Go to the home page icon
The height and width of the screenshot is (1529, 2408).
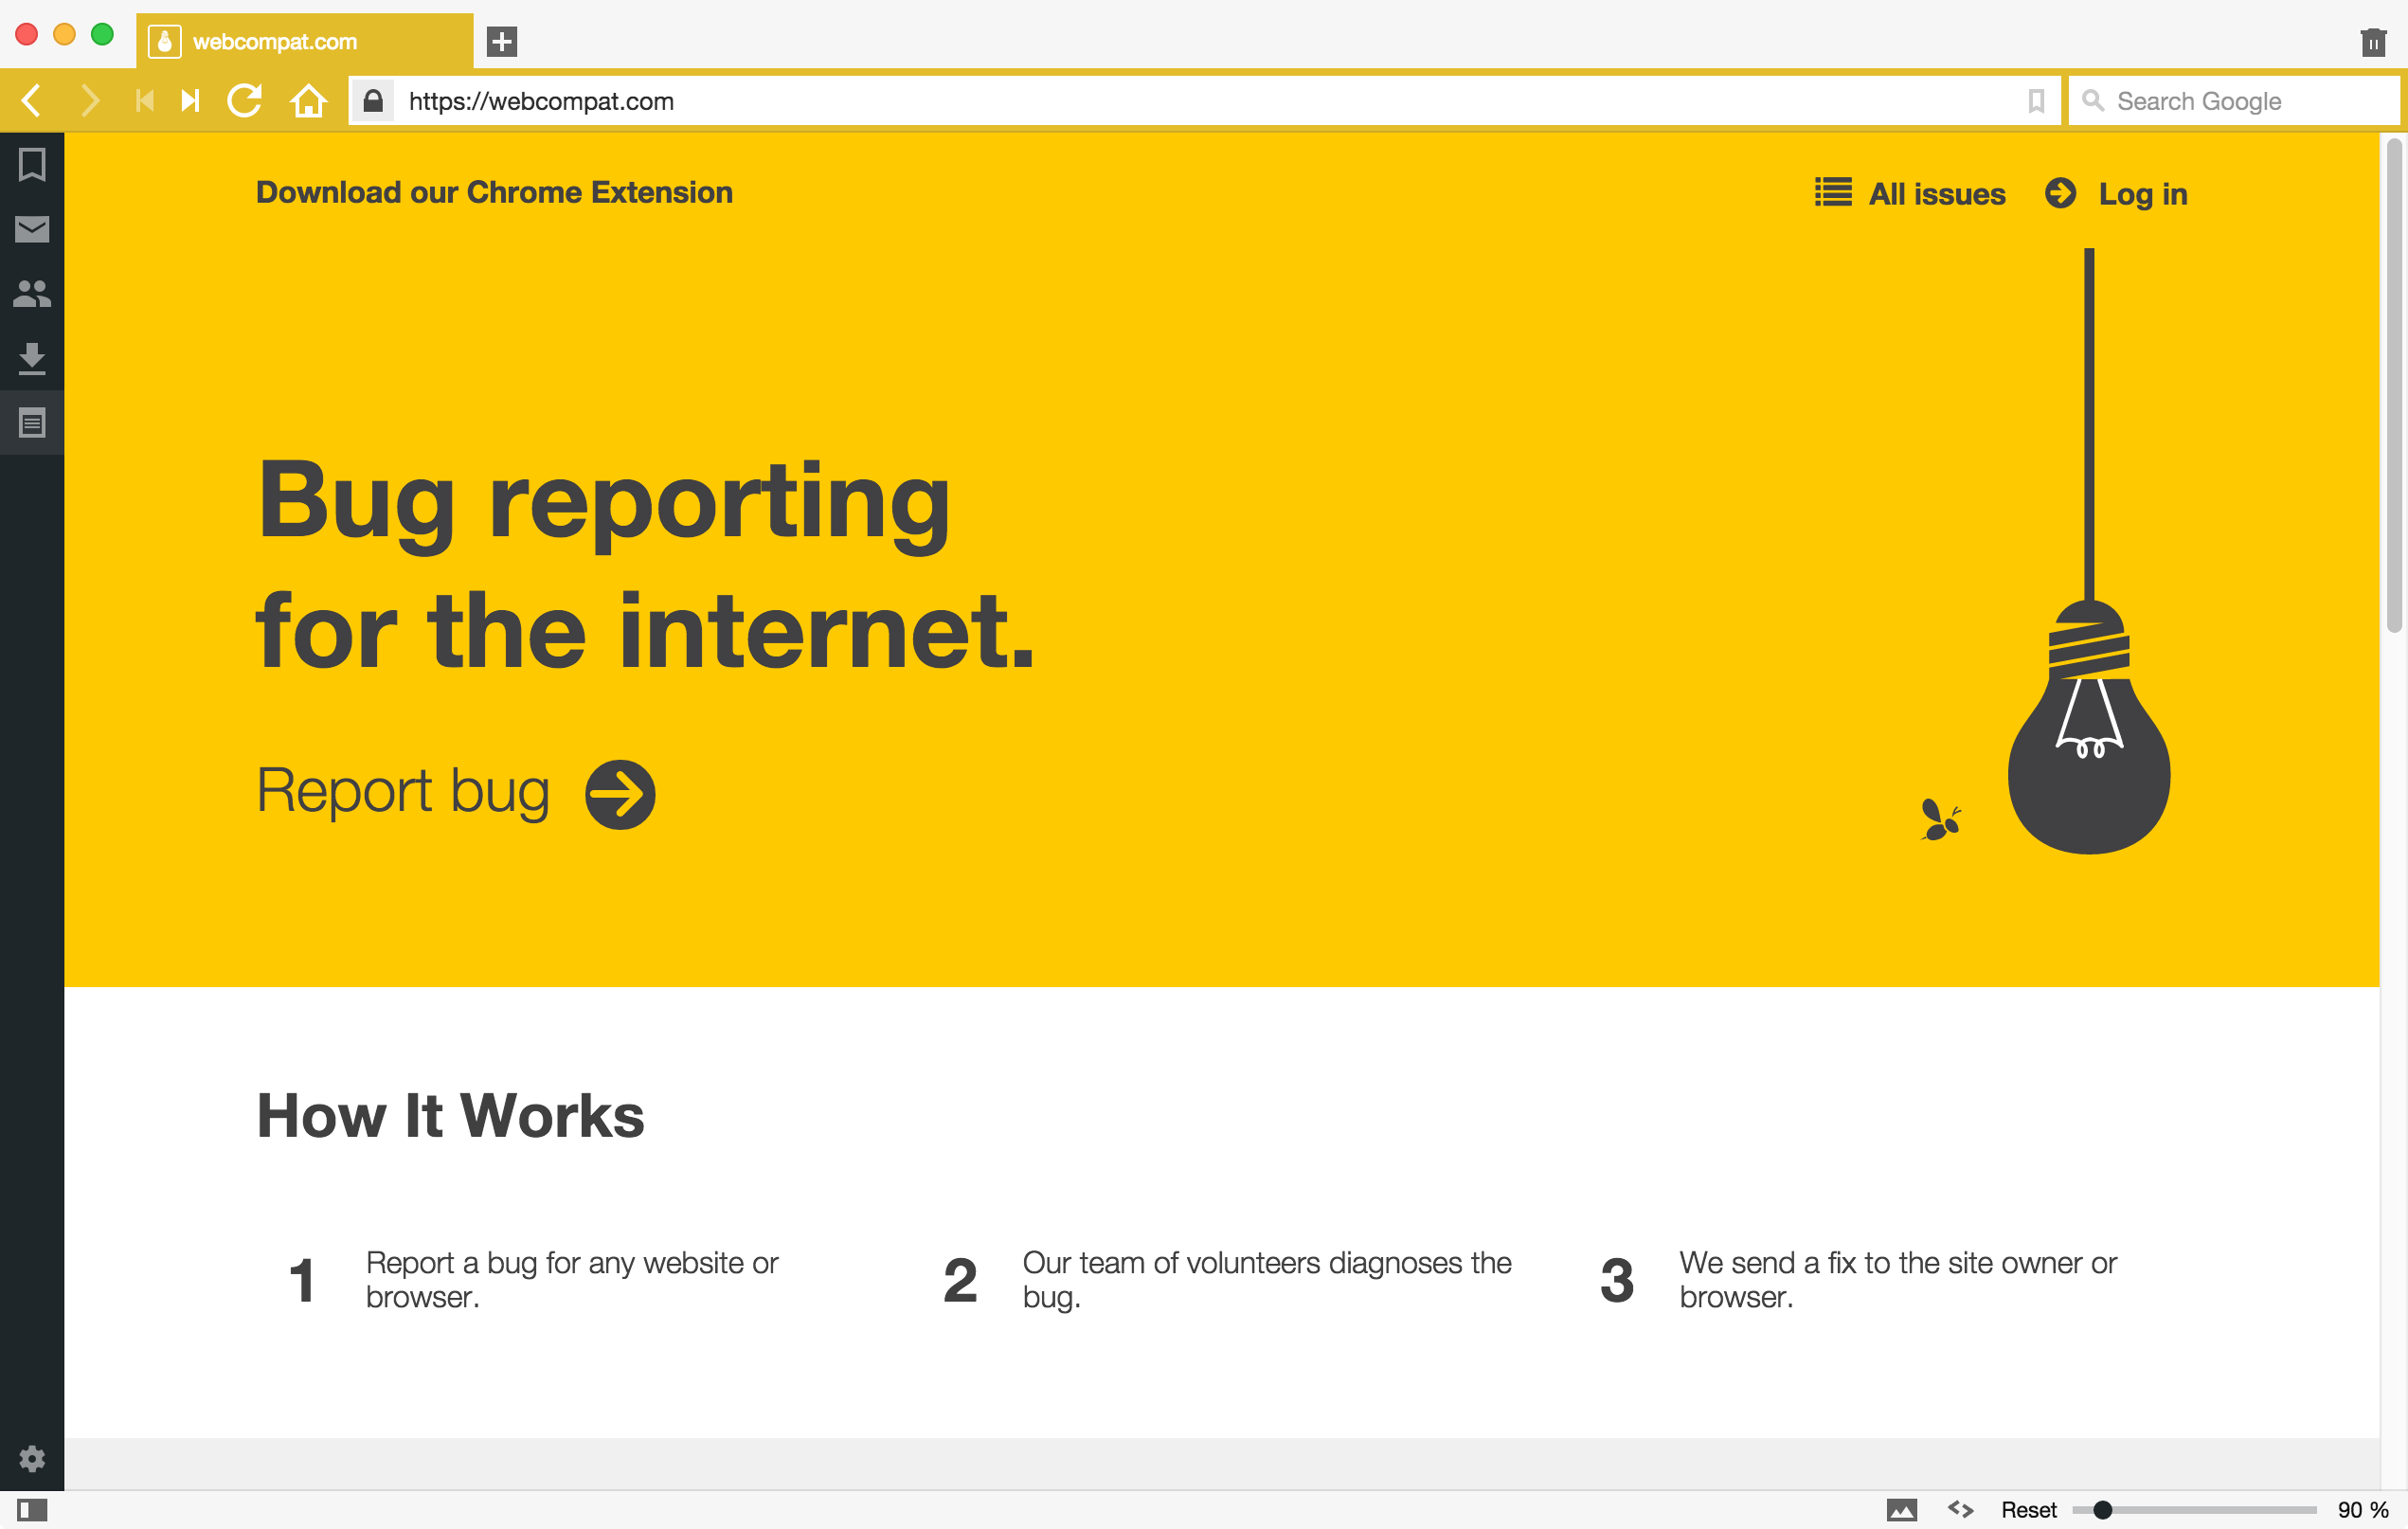tap(309, 101)
